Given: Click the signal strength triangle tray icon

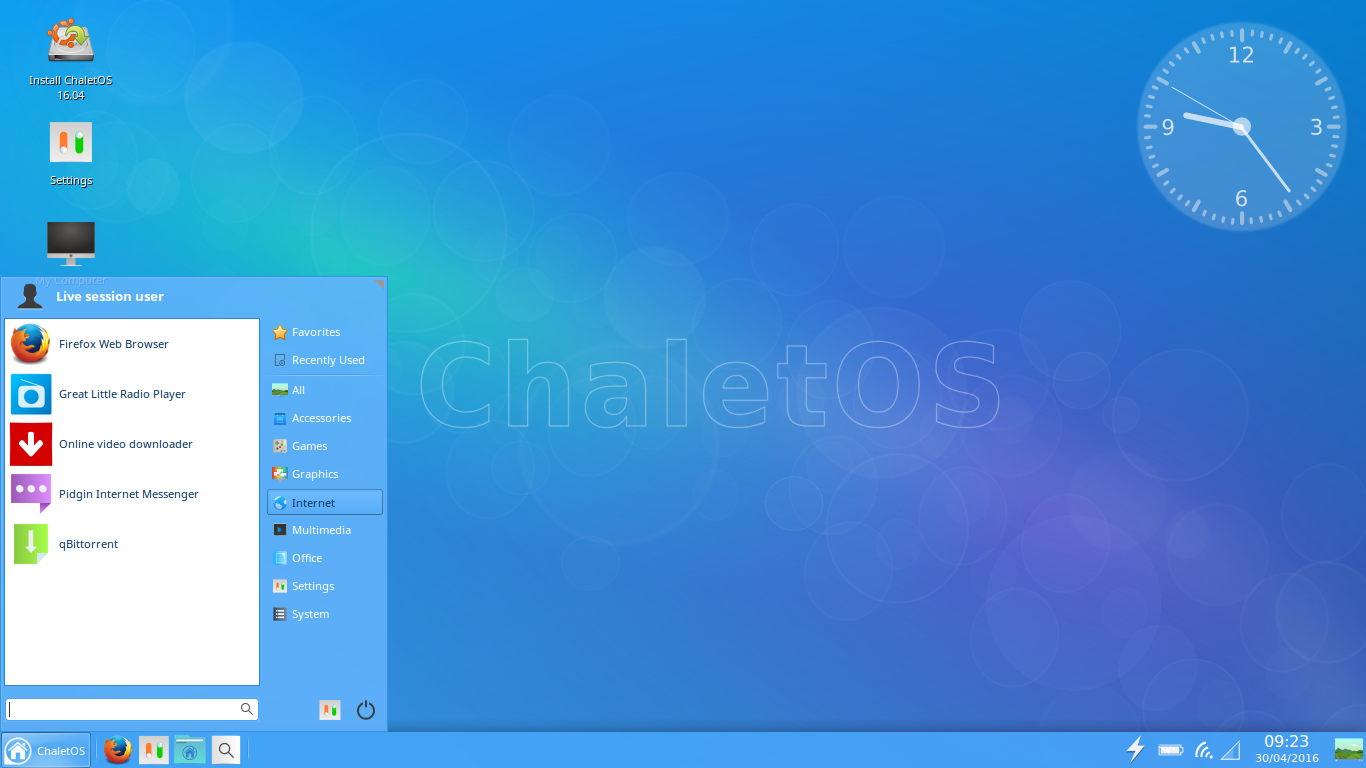Looking at the screenshot, I should click(x=1231, y=750).
